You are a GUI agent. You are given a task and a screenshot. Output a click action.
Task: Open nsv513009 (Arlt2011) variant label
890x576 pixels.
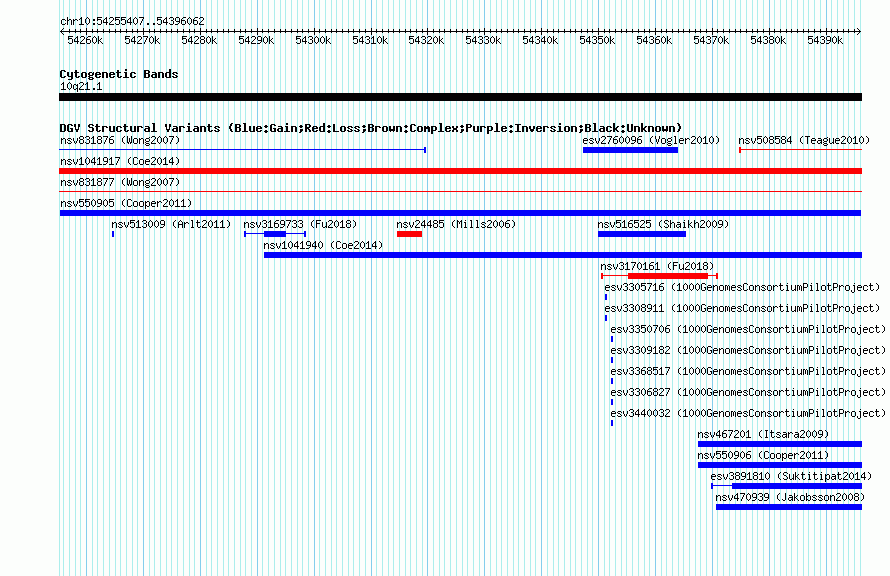(x=171, y=224)
